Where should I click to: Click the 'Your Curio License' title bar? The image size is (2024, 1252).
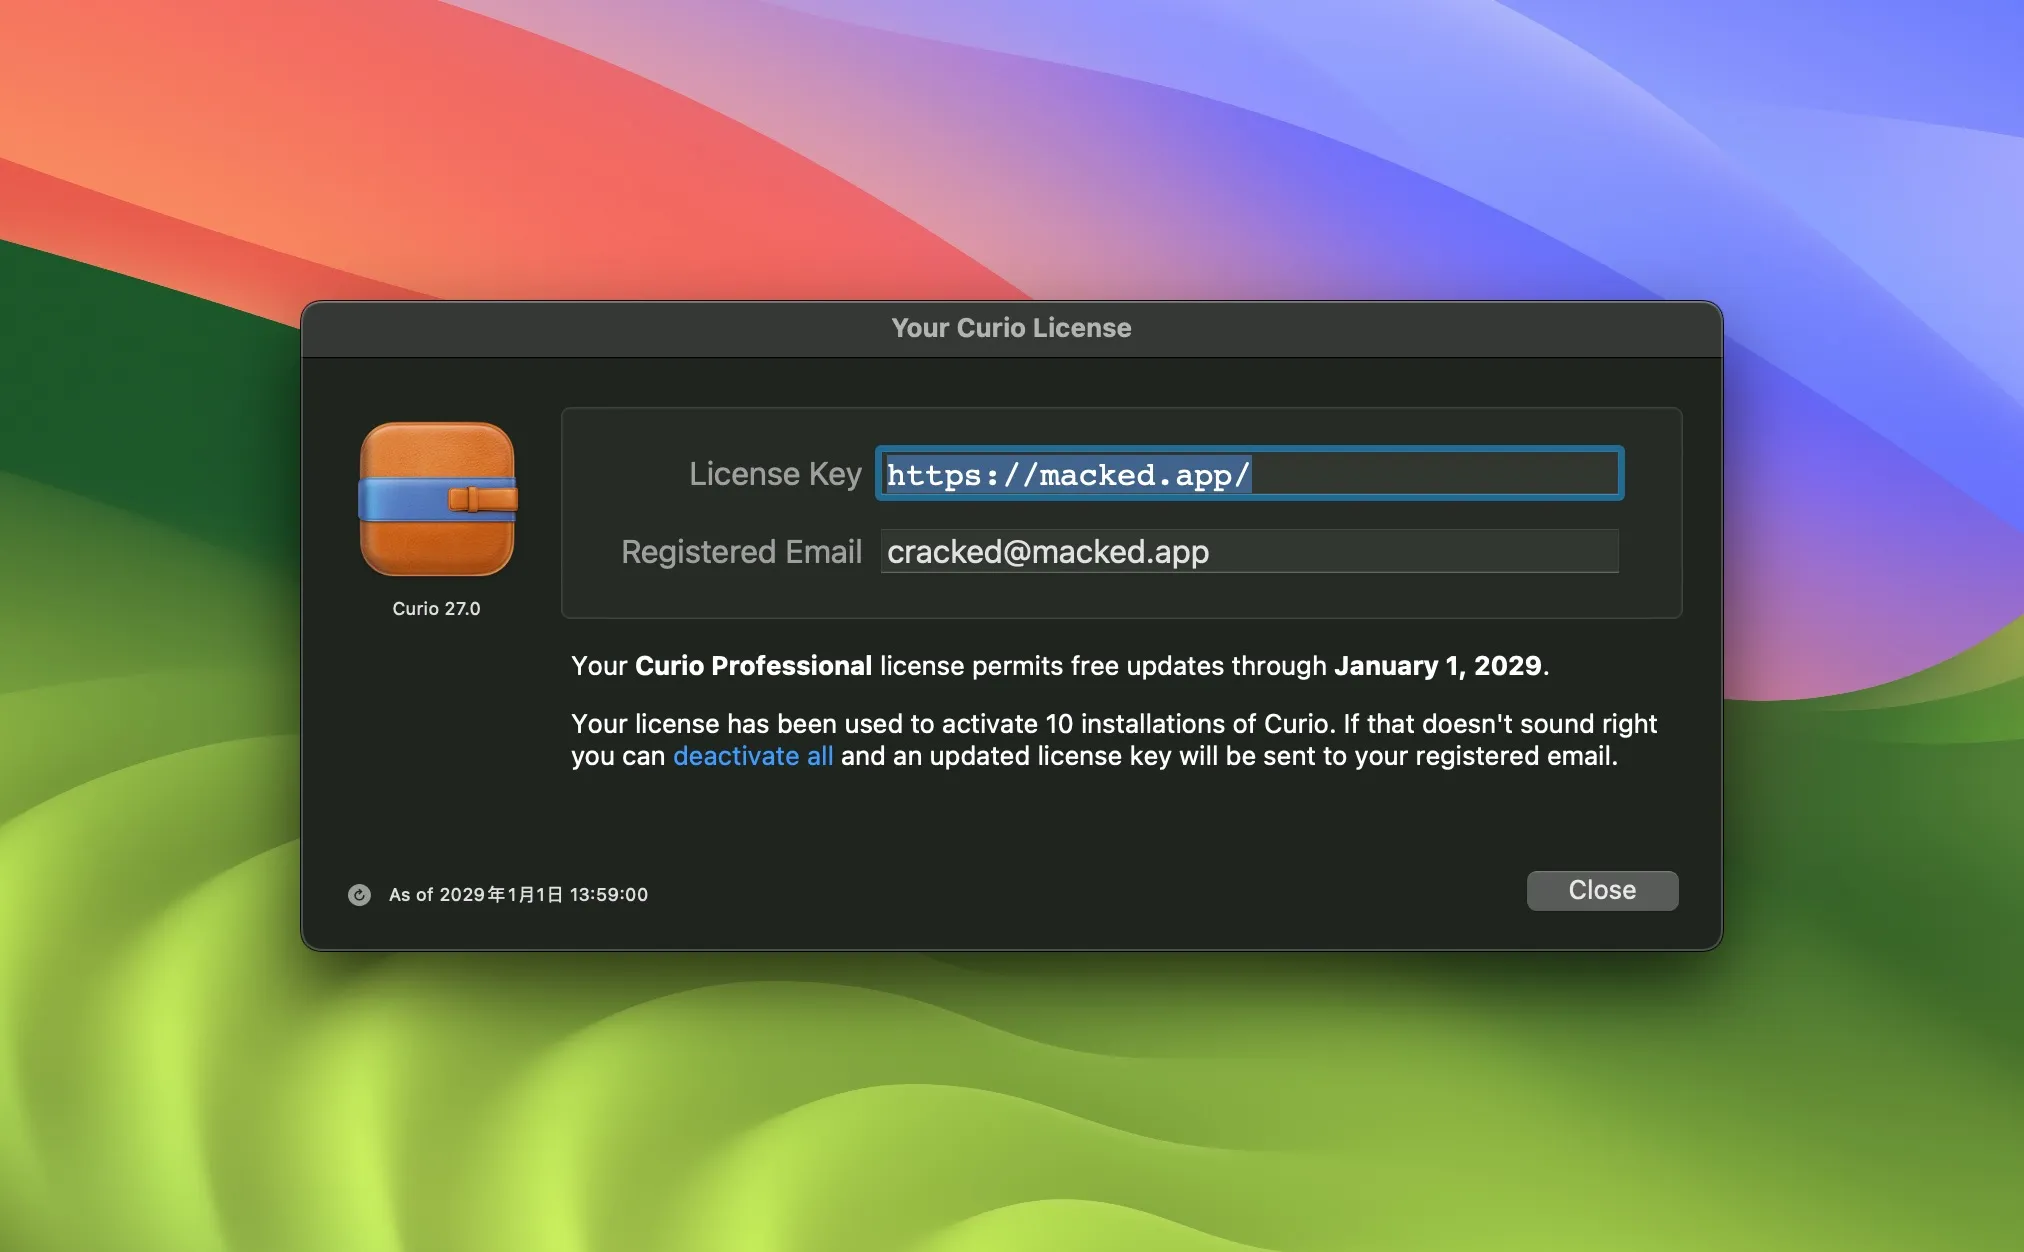[x=1011, y=328]
